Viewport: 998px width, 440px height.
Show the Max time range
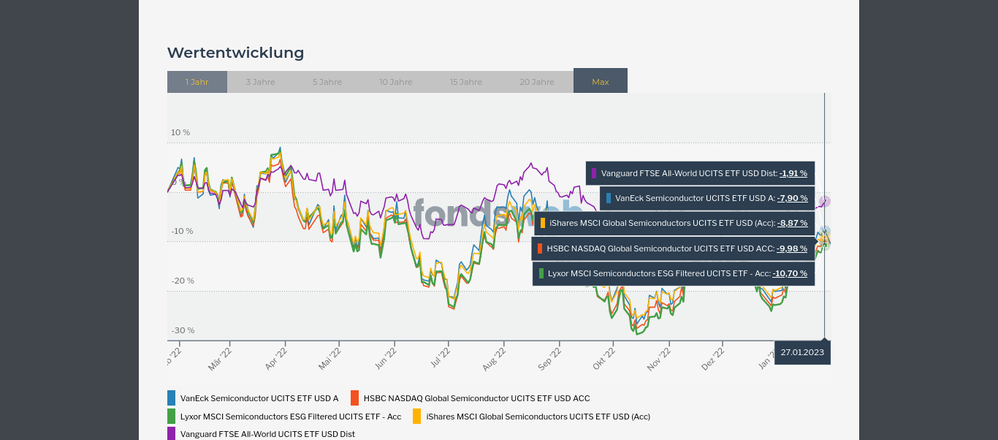(x=600, y=81)
